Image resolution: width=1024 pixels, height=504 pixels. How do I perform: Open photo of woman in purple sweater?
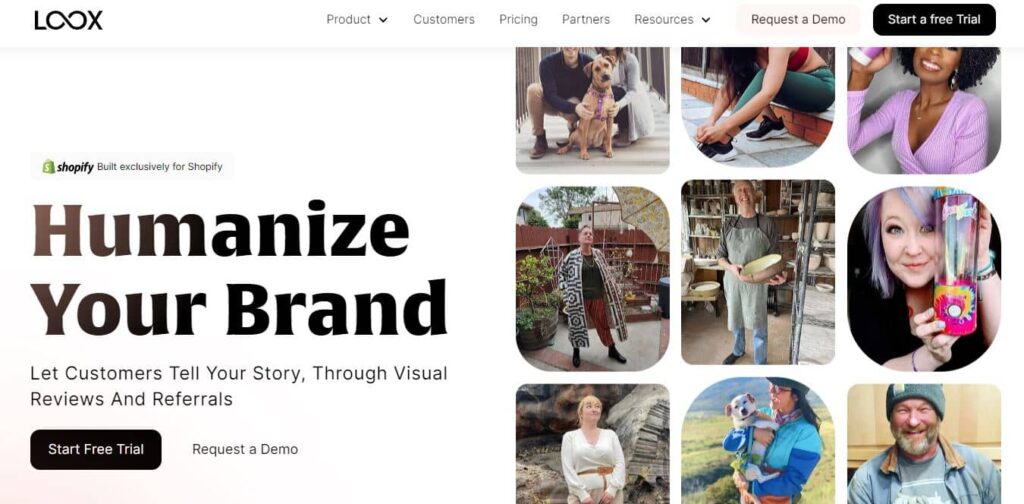(923, 110)
